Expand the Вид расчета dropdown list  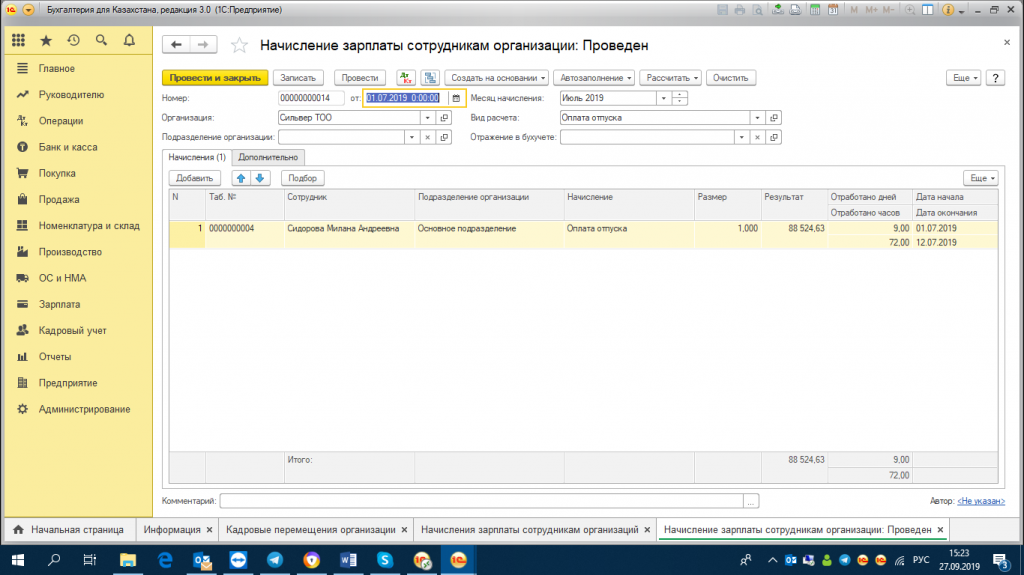759,118
